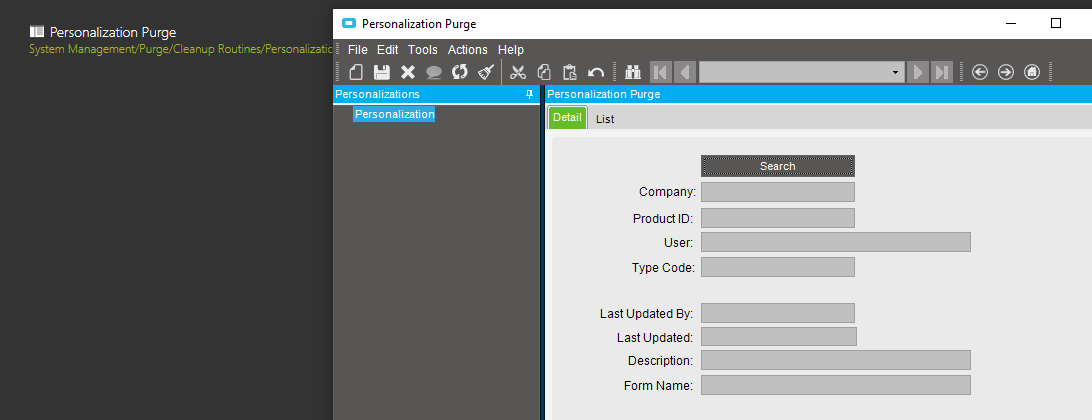Go to last record navigation icon
This screenshot has height=420, width=1092.
click(942, 72)
